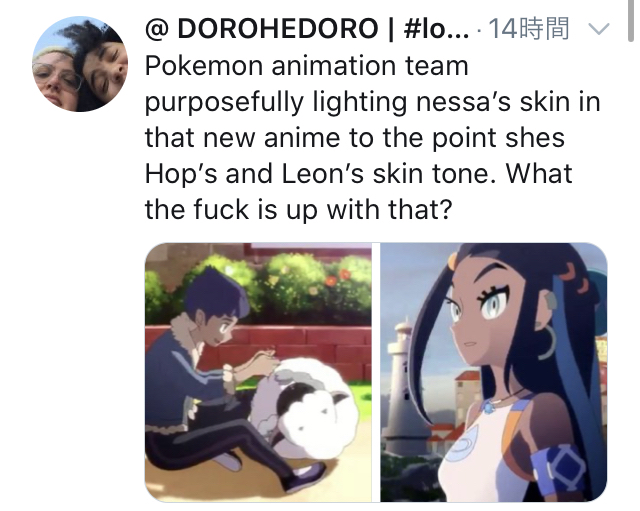View the right image of Nessa
This screenshot has width=640, height=511.
pos(494,372)
